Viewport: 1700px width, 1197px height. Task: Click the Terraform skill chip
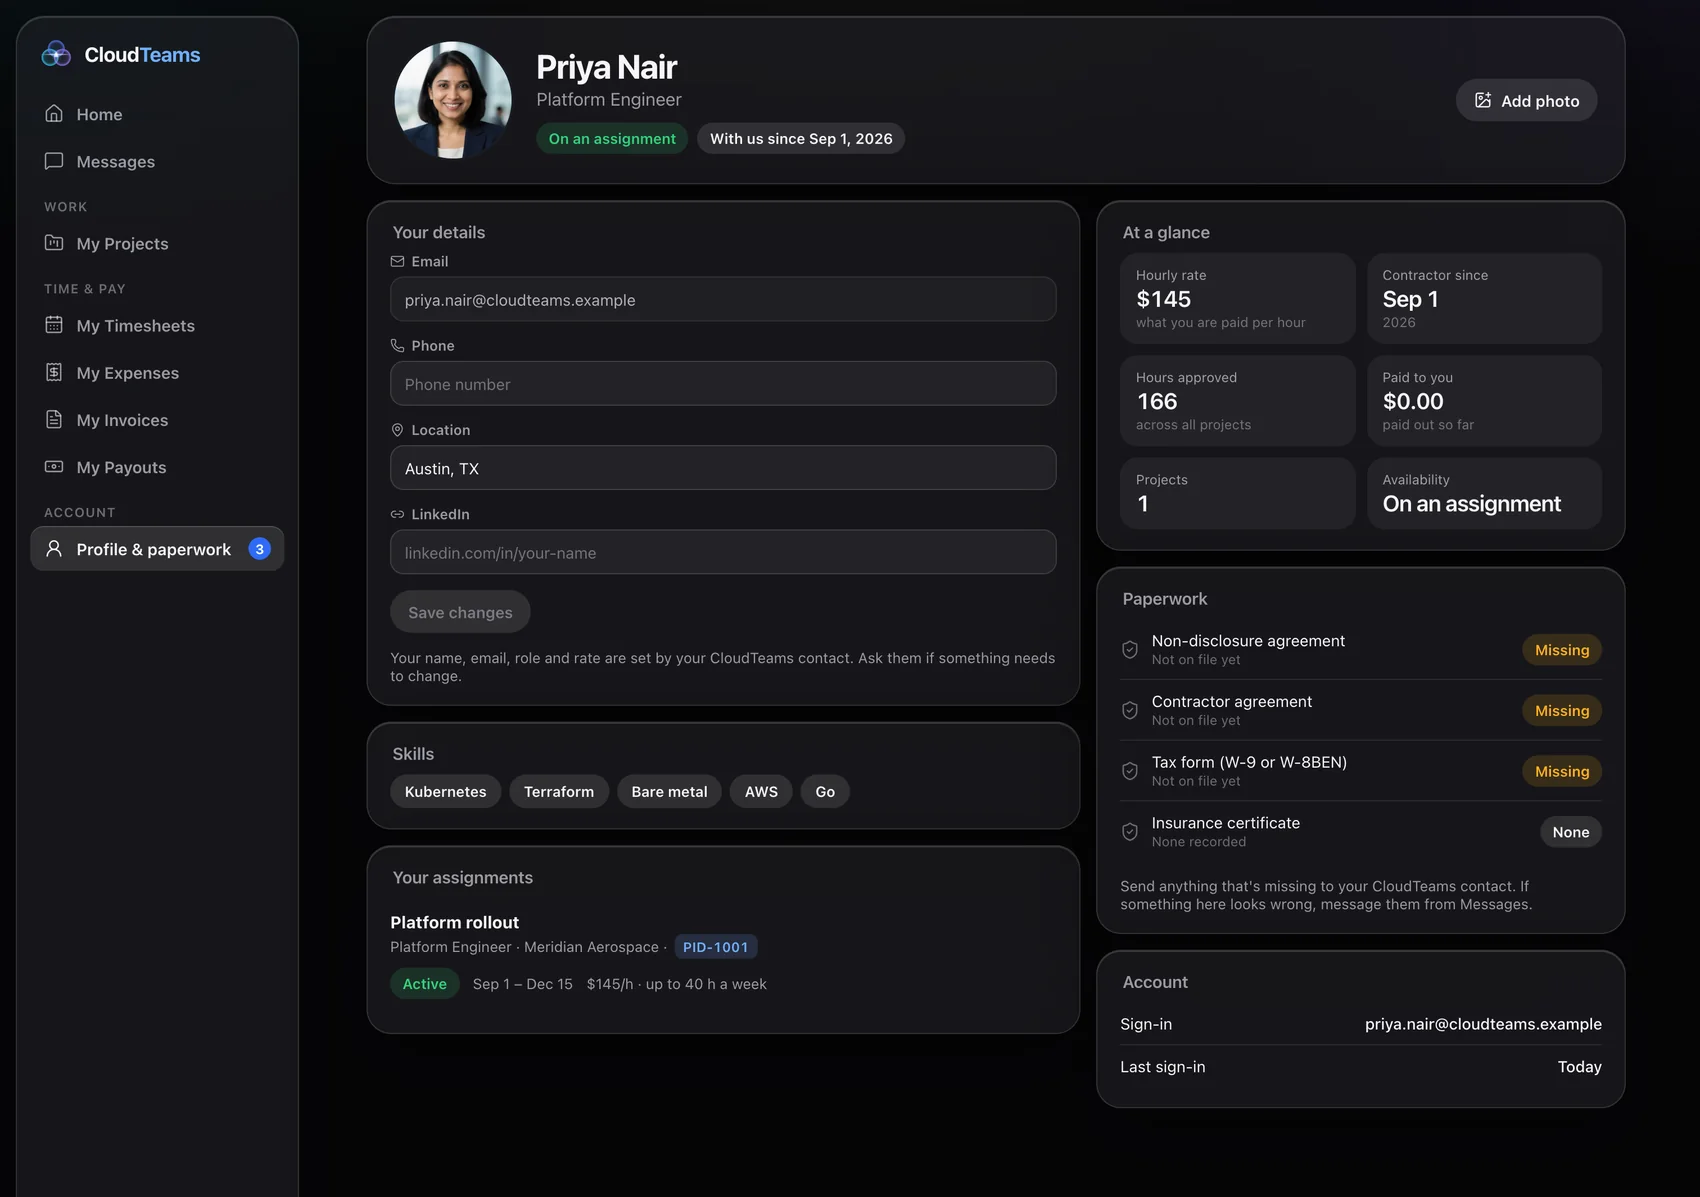[559, 791]
